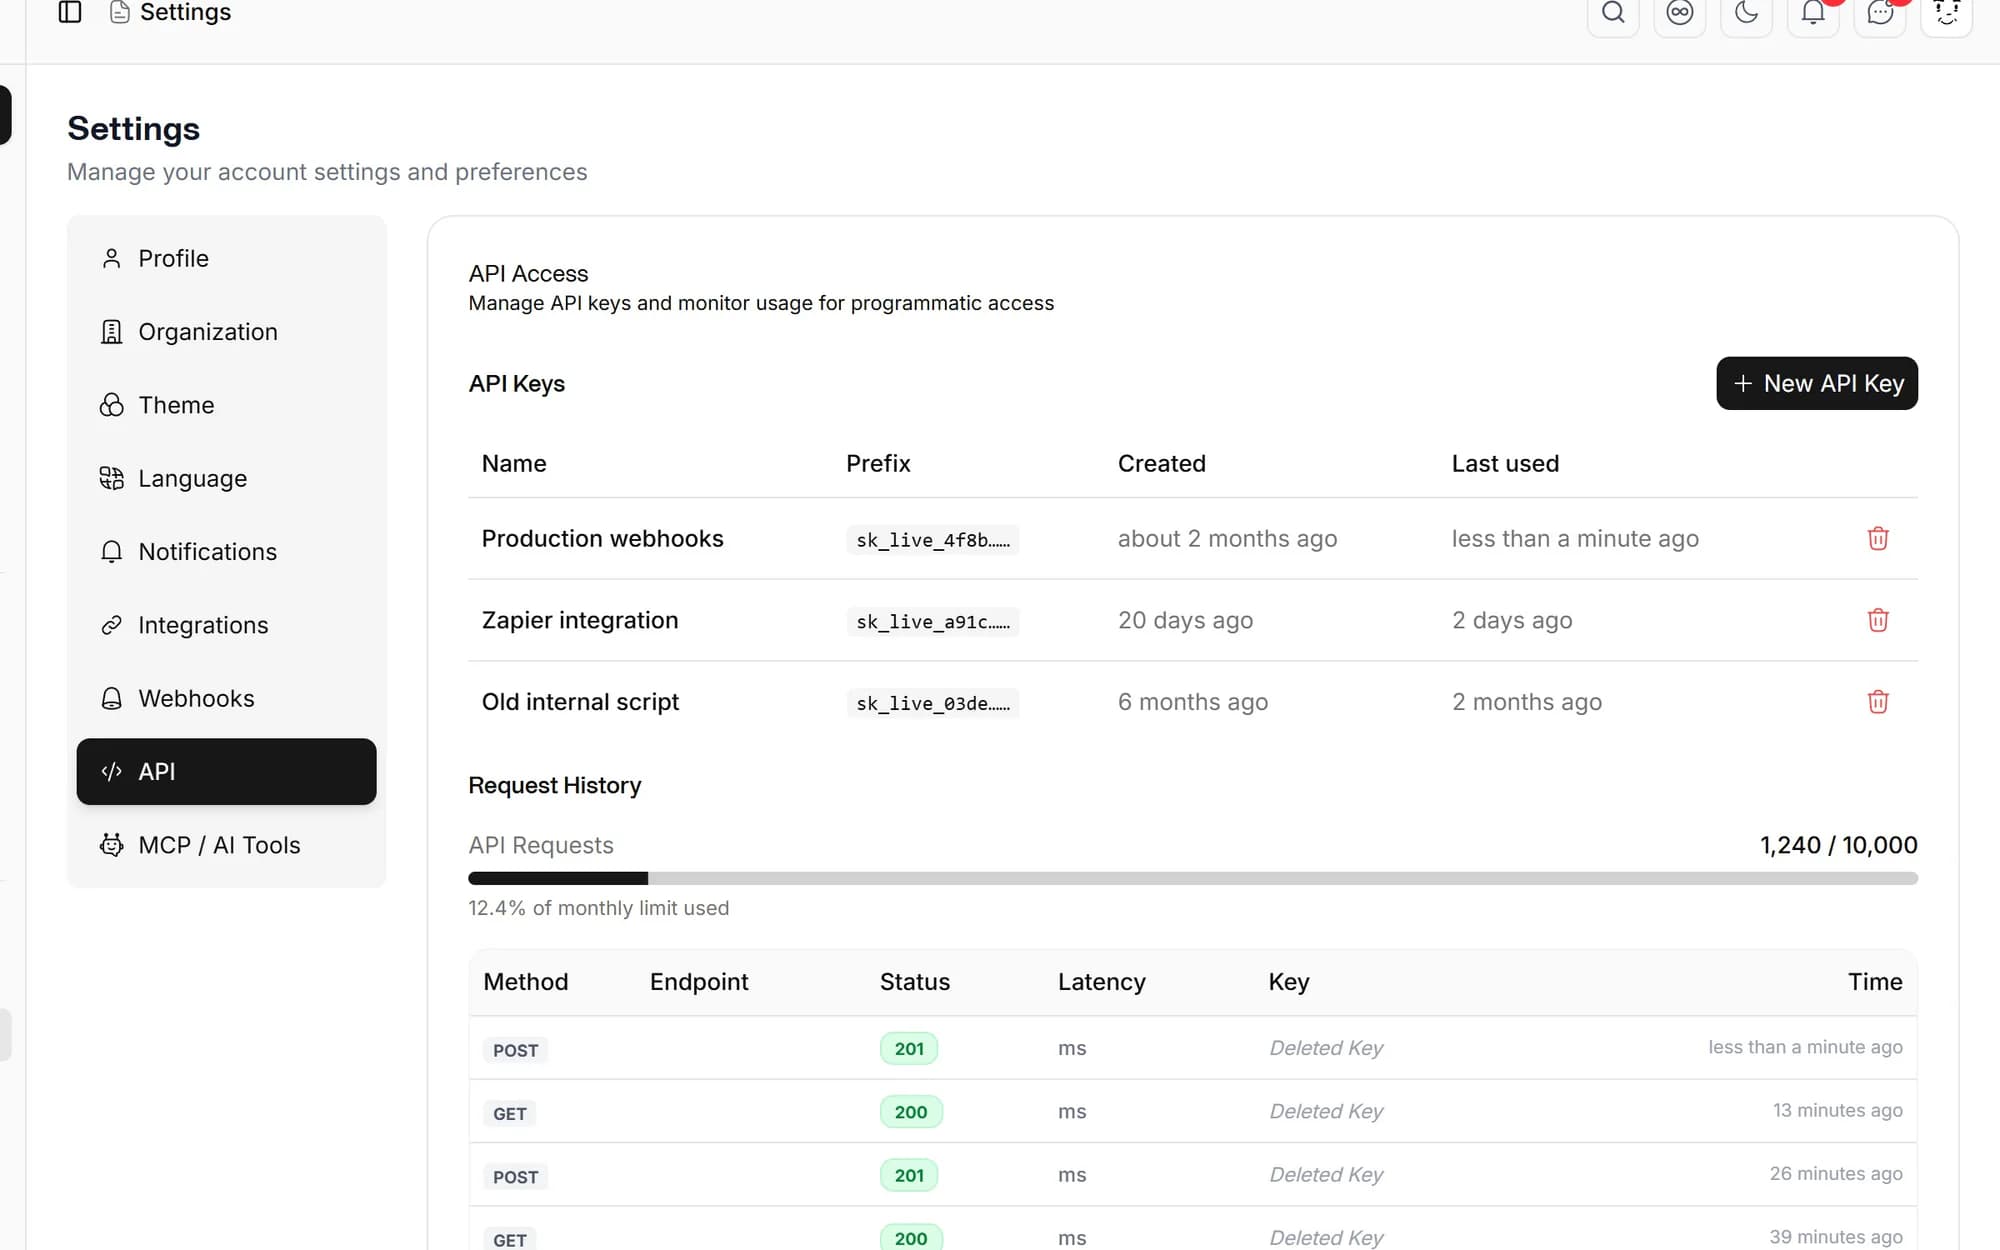Delete the Old internal script key

coord(1878,702)
